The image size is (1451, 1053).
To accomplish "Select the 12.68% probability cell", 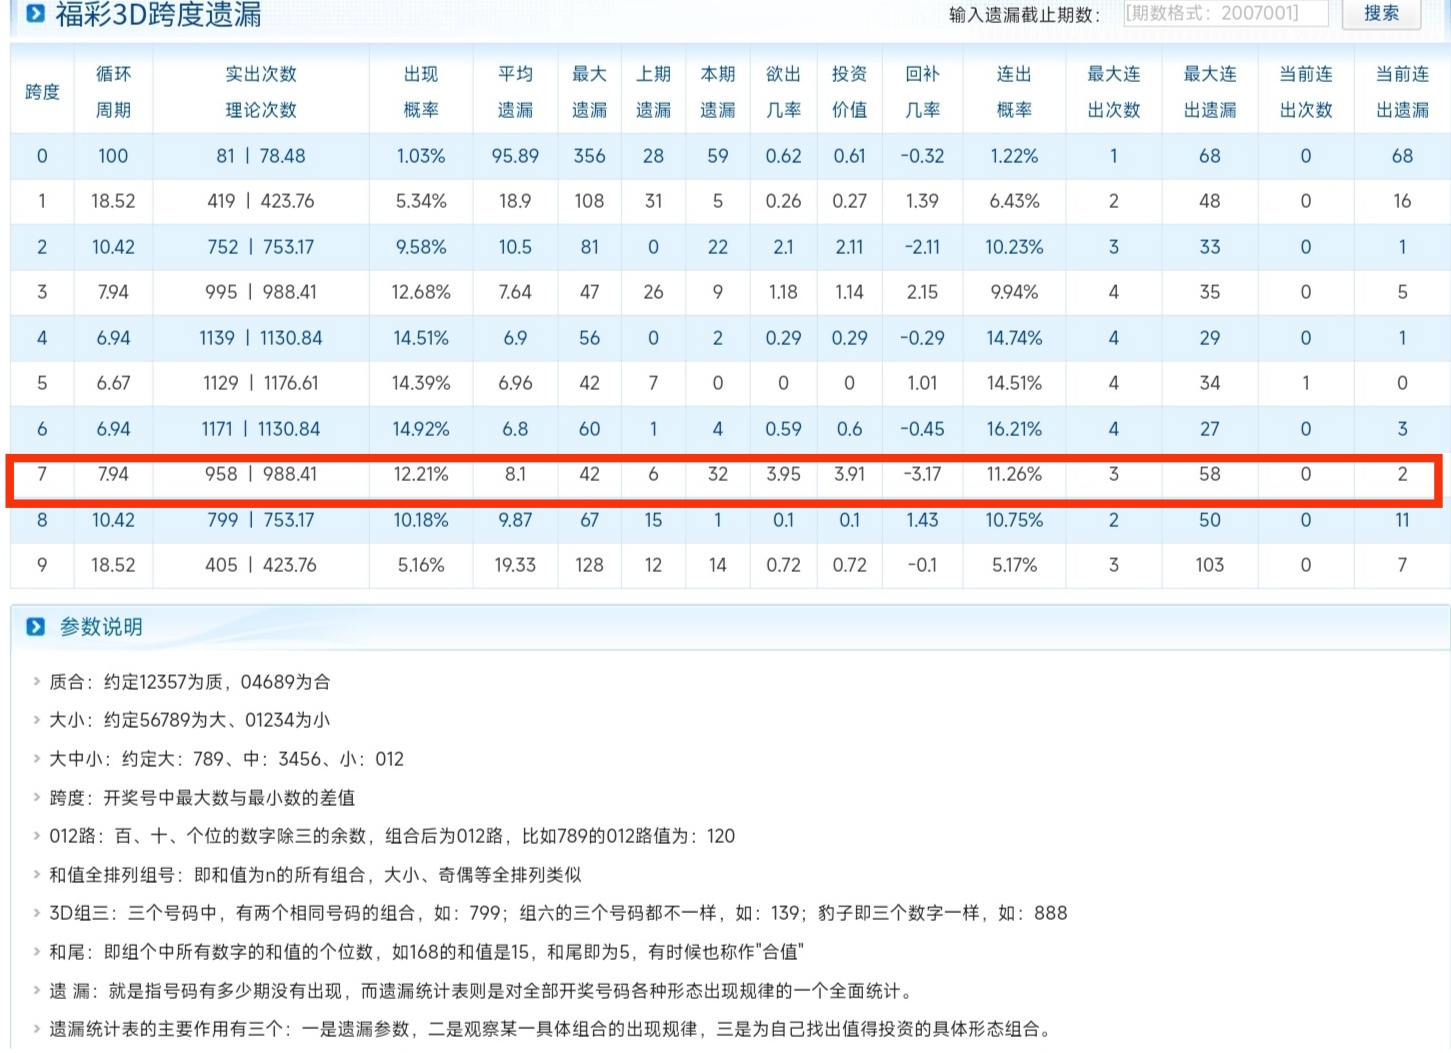I will pyautogui.click(x=421, y=292).
